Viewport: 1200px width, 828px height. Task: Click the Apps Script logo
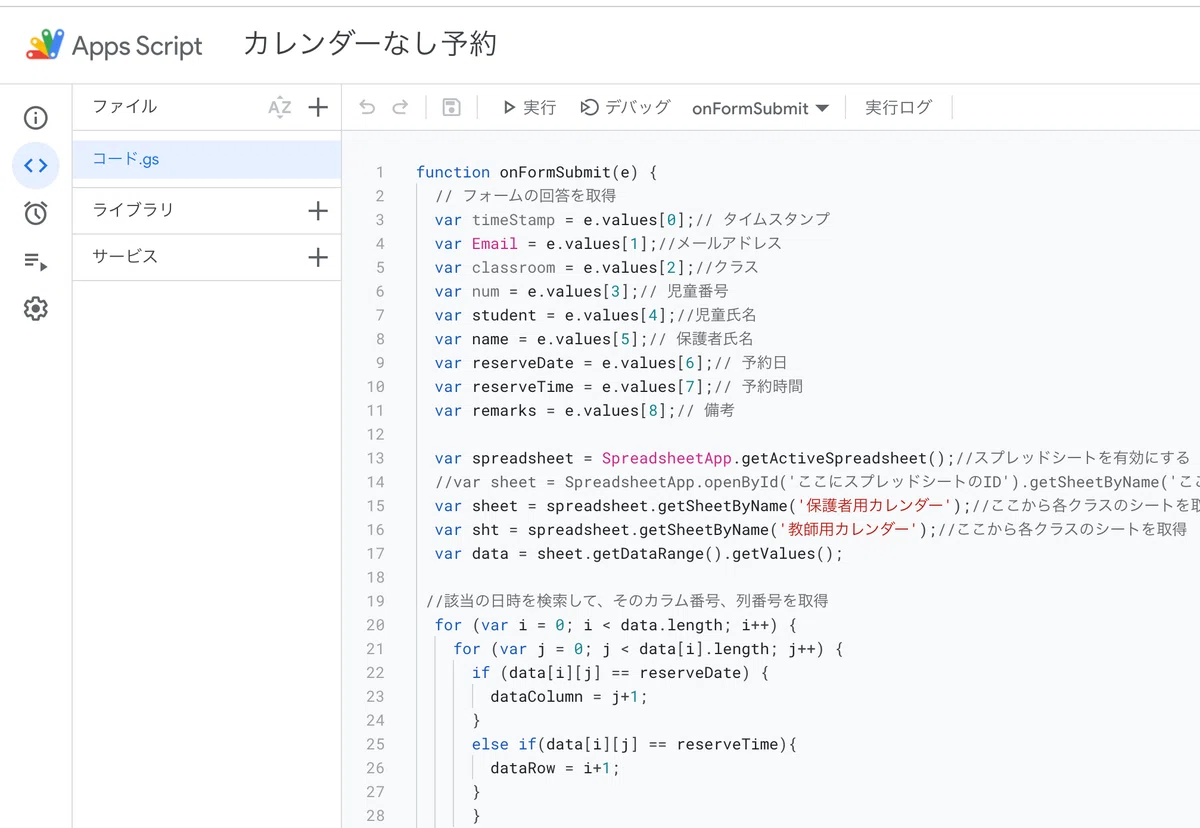pos(44,45)
